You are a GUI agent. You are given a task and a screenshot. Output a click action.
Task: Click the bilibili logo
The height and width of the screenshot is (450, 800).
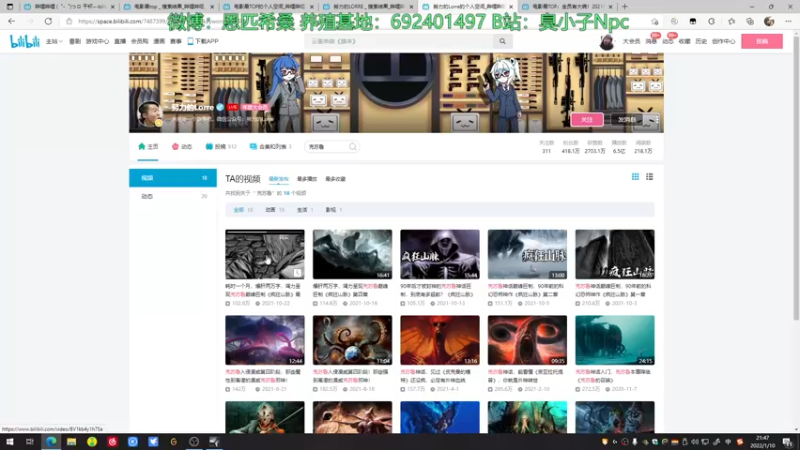[24, 41]
